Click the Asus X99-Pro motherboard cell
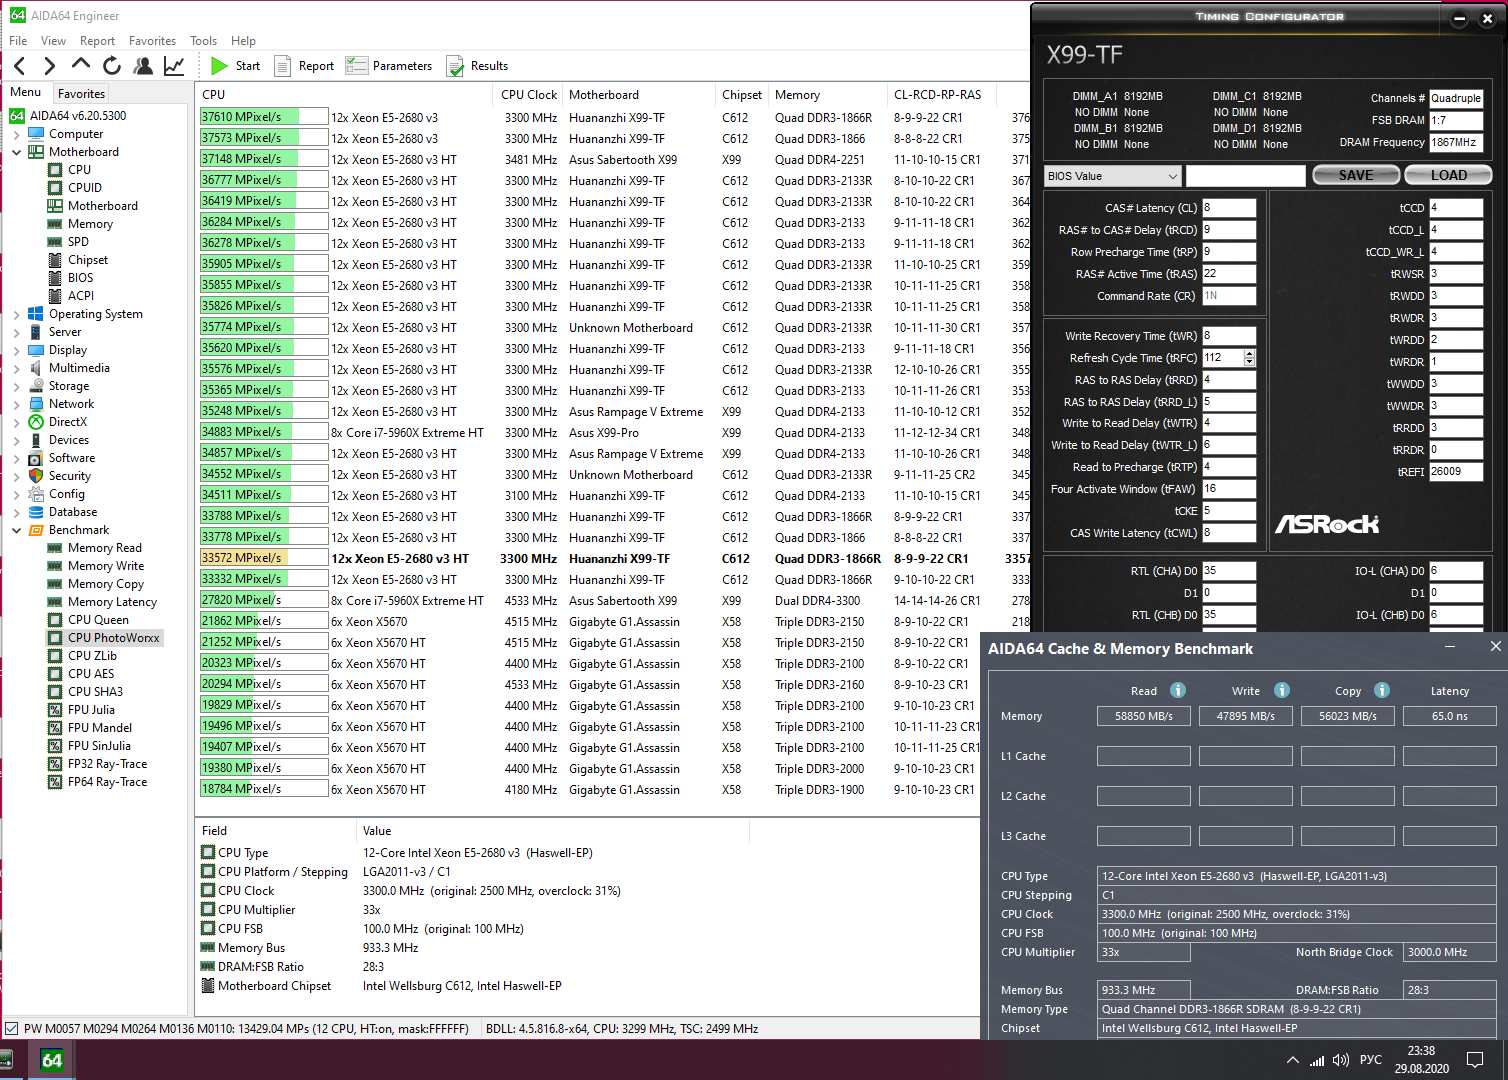The width and height of the screenshot is (1508, 1080). tap(604, 433)
